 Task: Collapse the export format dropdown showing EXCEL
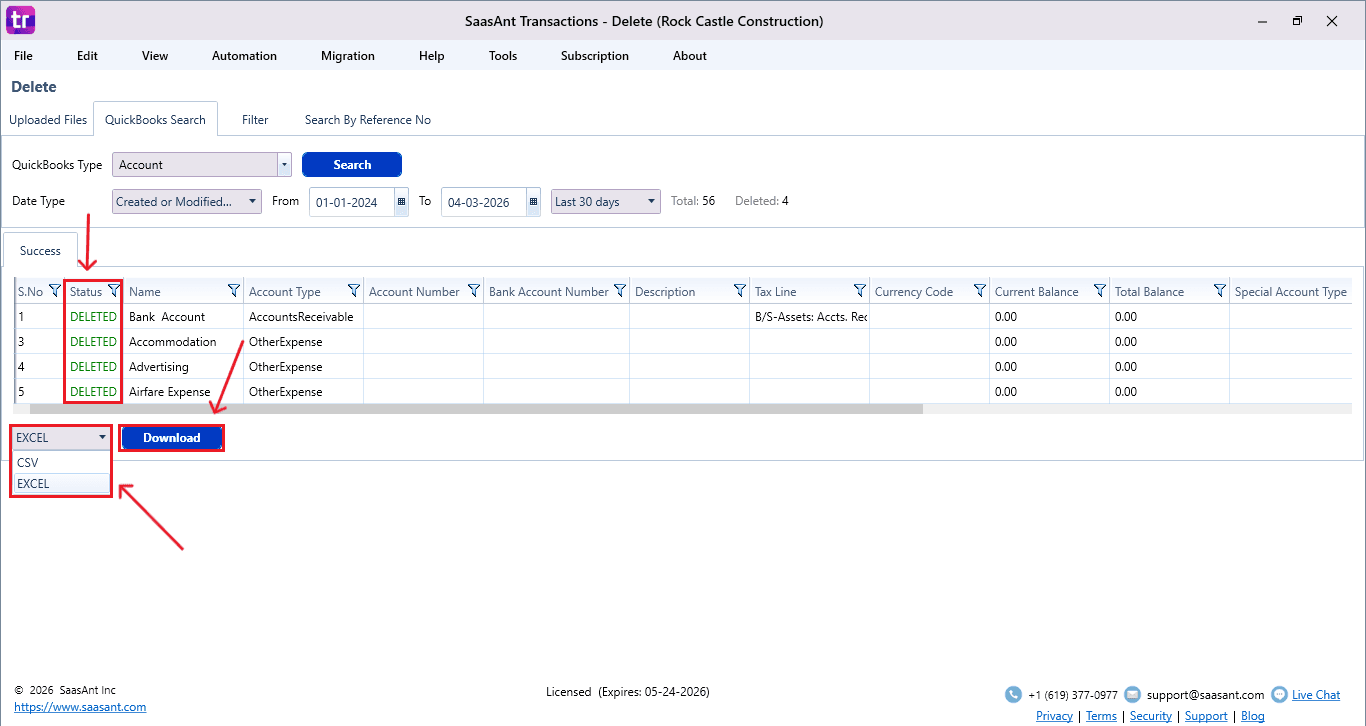tap(60, 437)
